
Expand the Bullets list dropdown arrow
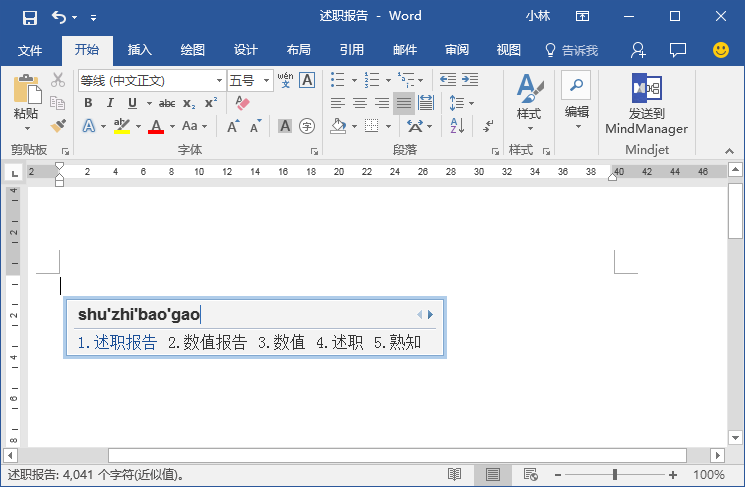click(354, 80)
